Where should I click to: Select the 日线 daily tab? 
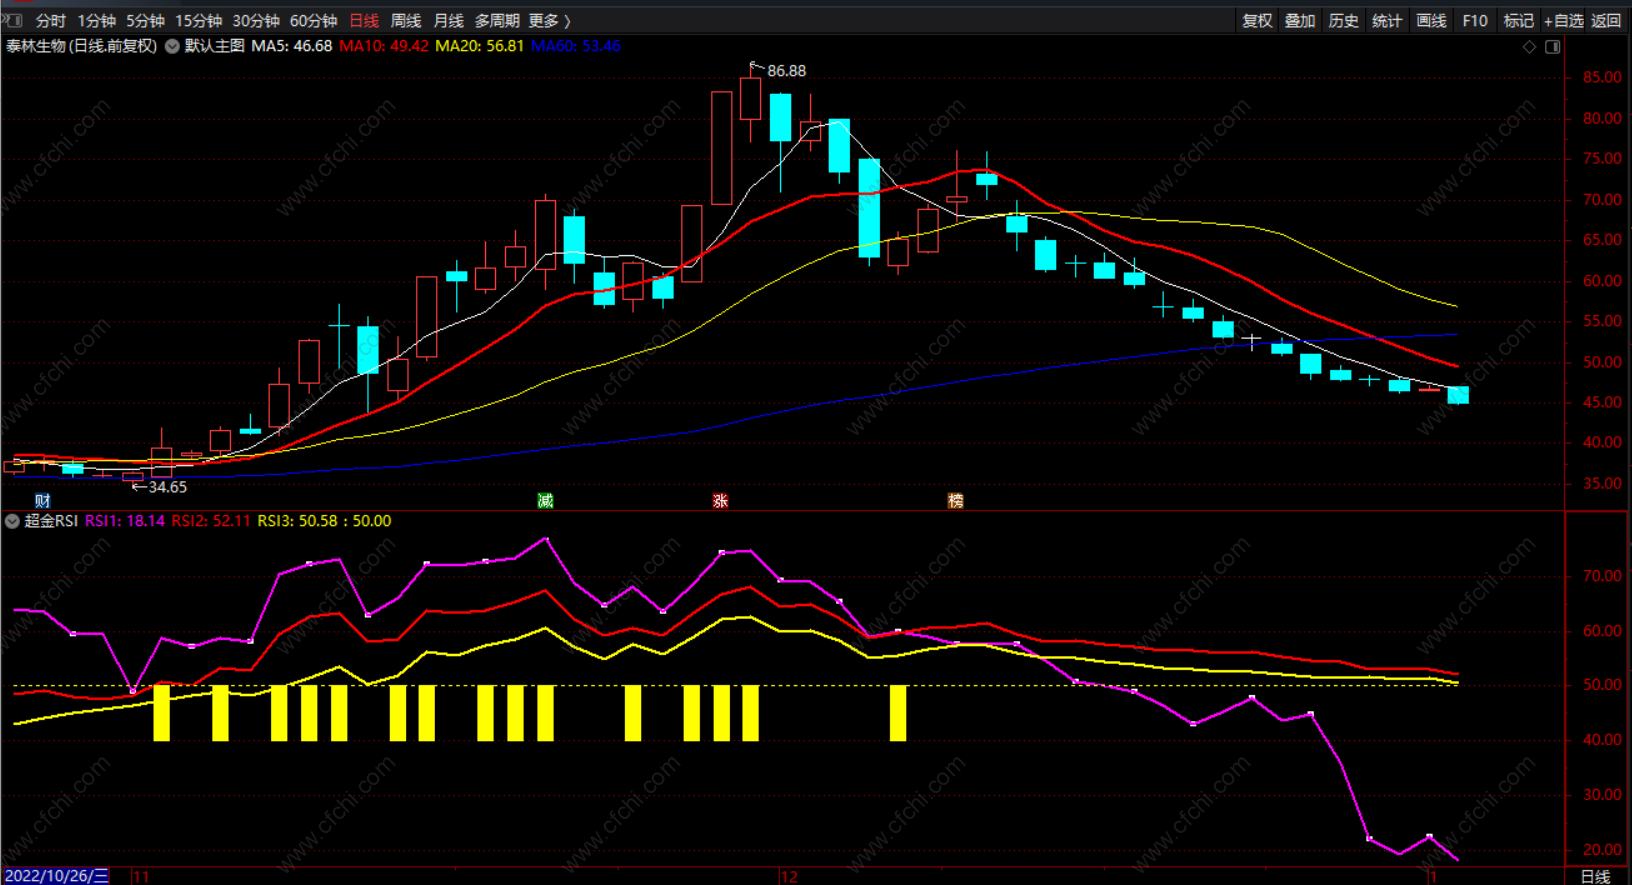tap(364, 21)
